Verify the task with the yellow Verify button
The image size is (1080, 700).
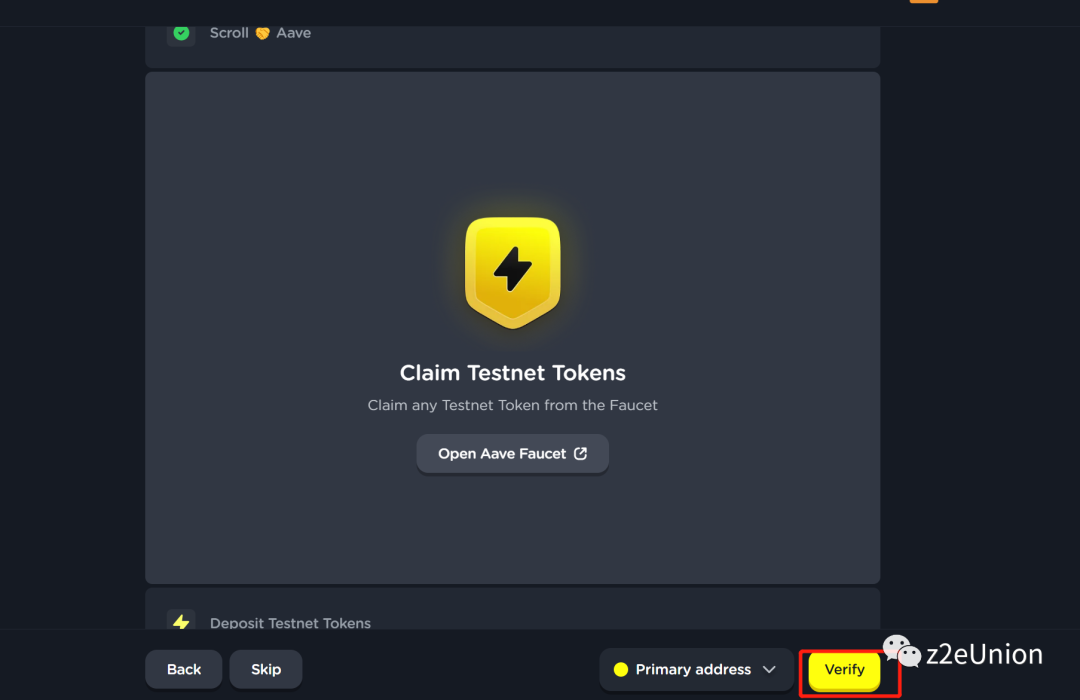tap(844, 670)
